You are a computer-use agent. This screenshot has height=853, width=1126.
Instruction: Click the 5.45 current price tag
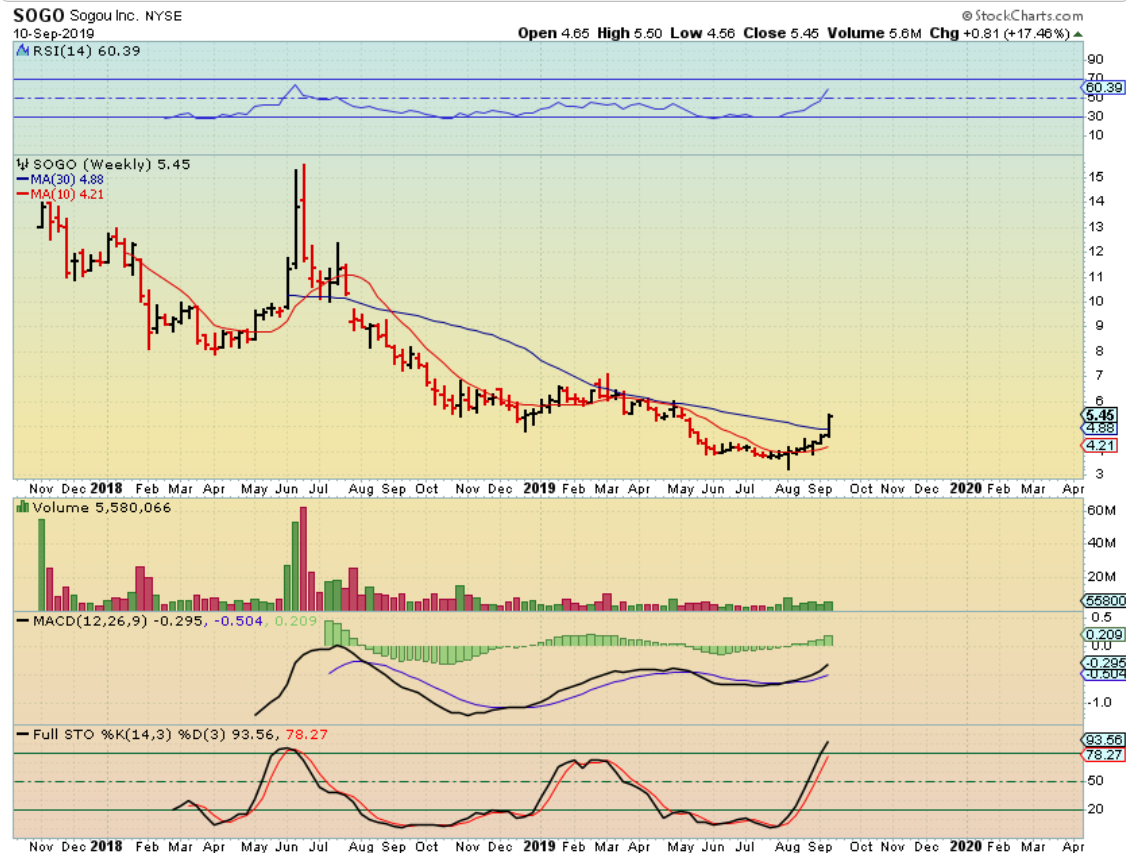[1099, 414]
